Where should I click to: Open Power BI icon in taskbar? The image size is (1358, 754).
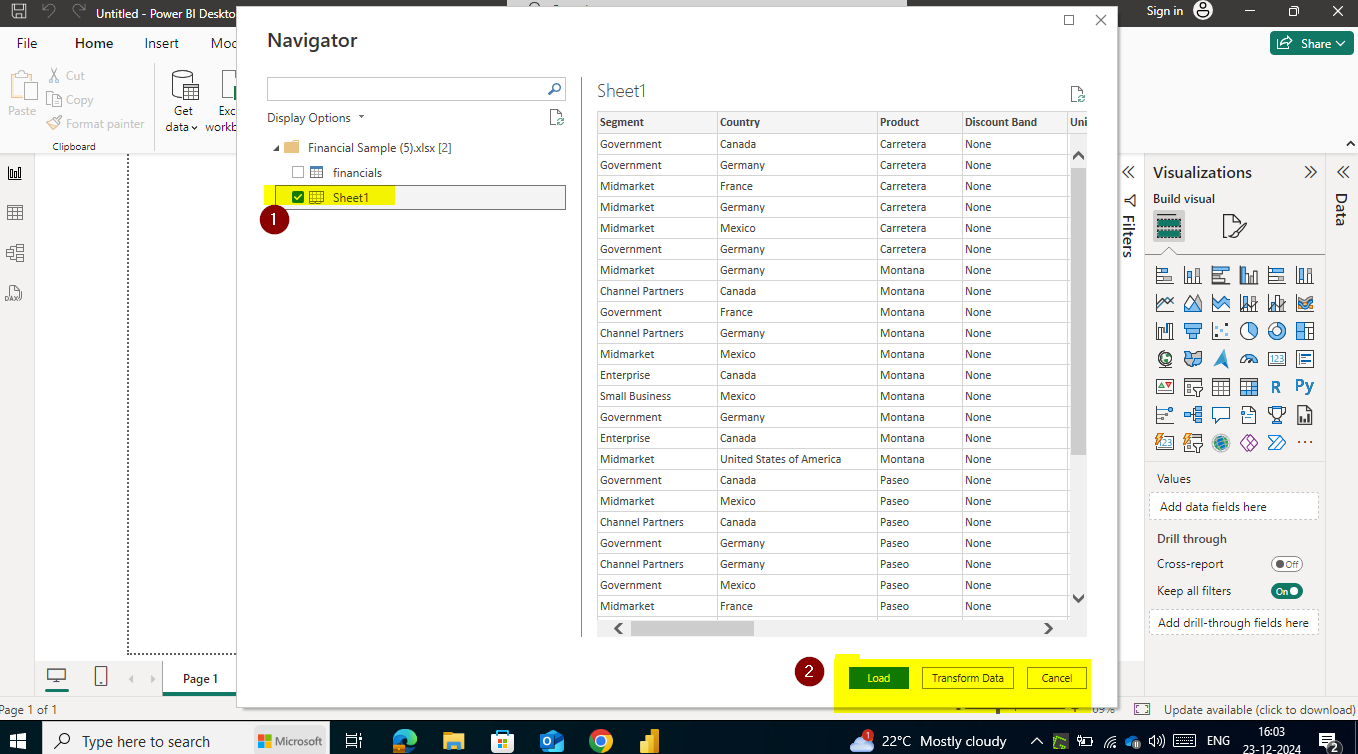[x=649, y=740]
